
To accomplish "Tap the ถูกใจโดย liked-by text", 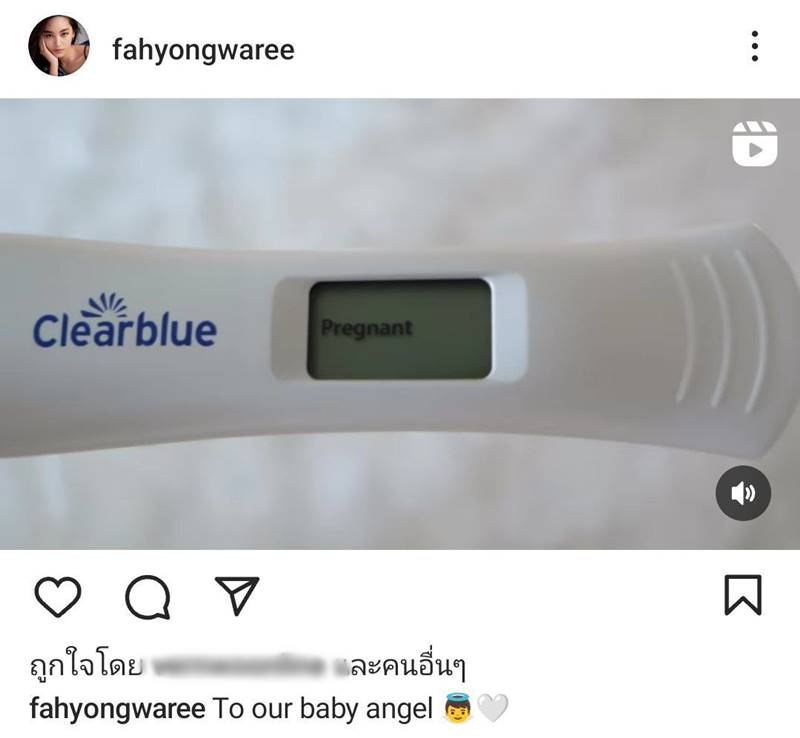I will (86, 667).
